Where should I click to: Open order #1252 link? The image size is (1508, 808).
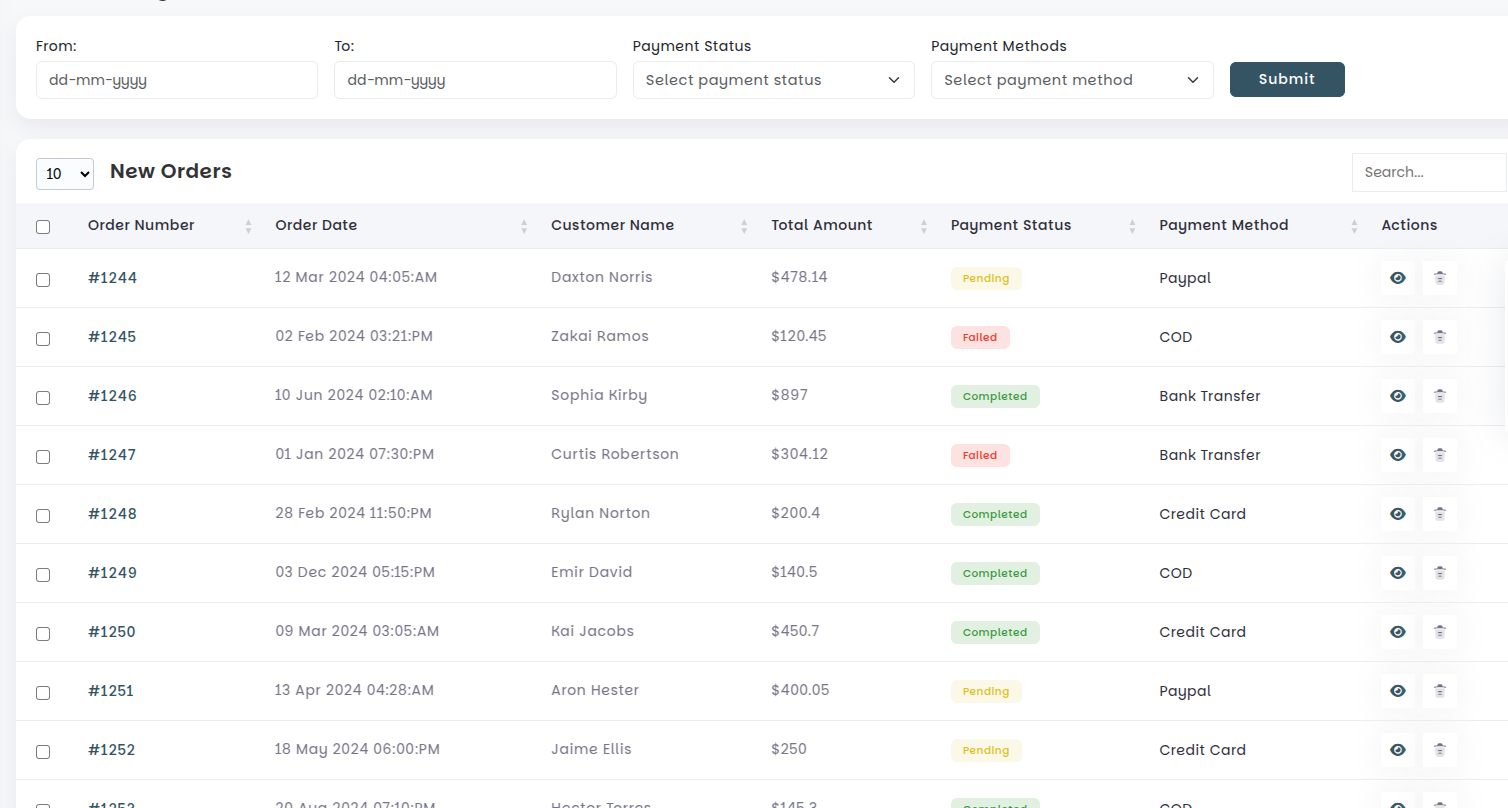(x=111, y=750)
